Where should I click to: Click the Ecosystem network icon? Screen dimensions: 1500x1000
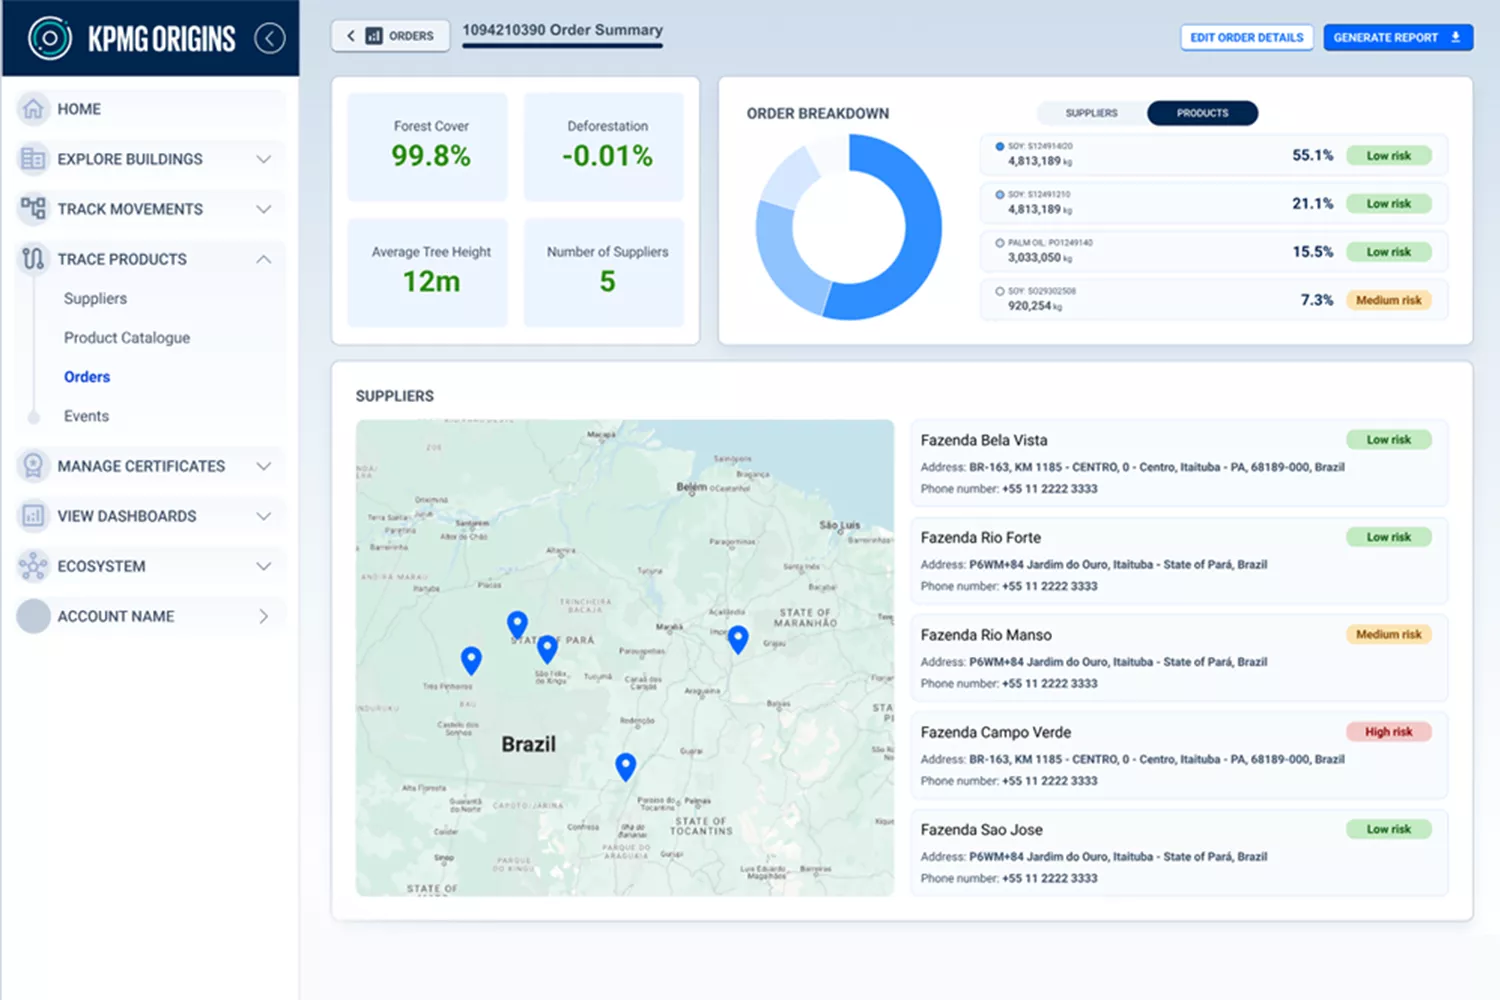pyautogui.click(x=33, y=566)
